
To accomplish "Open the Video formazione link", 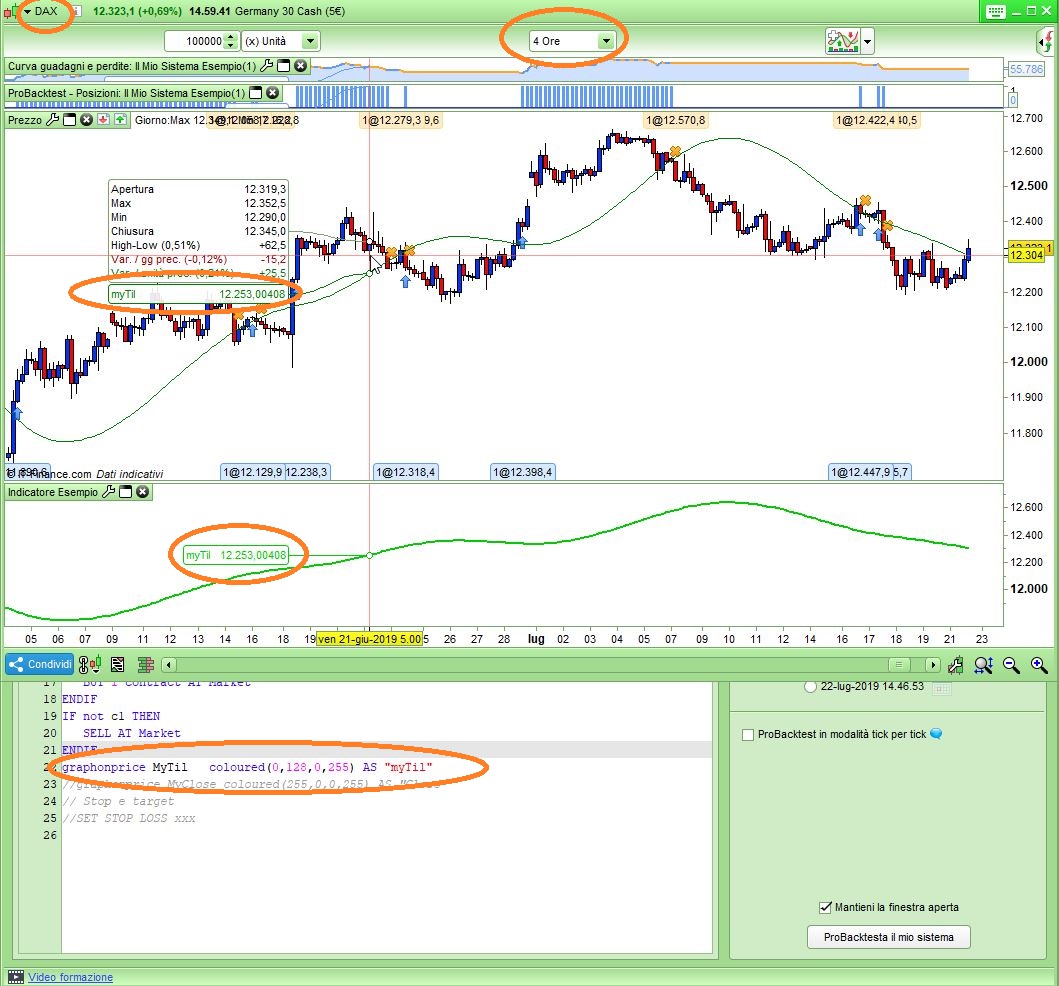I will (x=70, y=977).
